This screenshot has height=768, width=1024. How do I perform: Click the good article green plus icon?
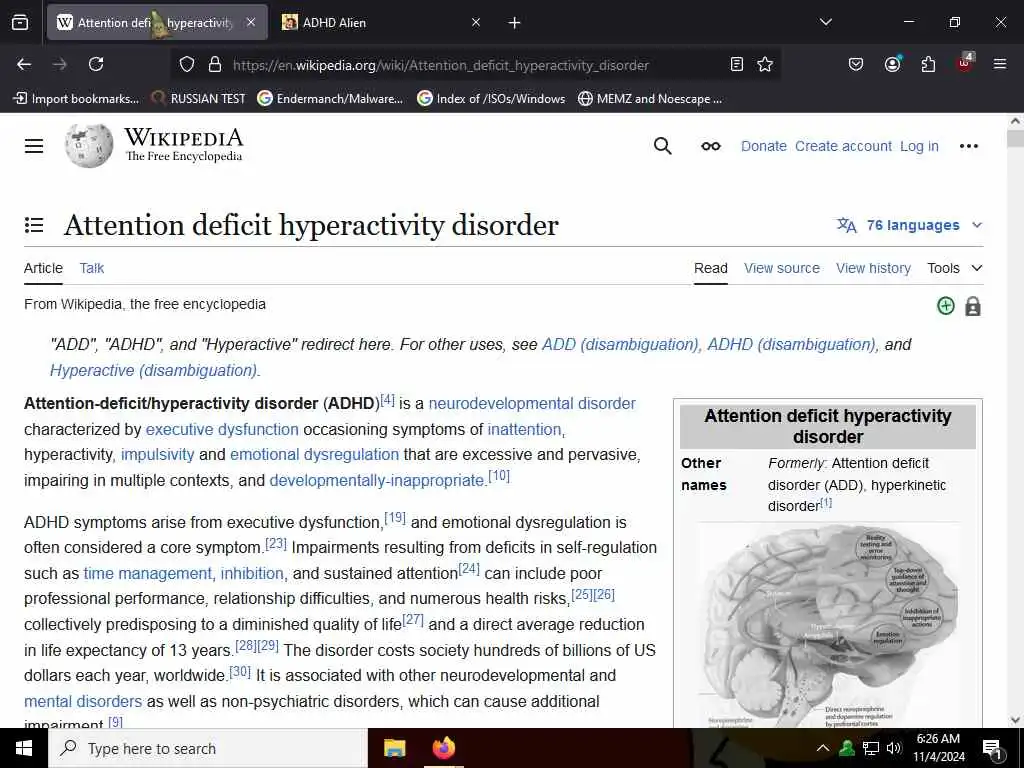(946, 306)
